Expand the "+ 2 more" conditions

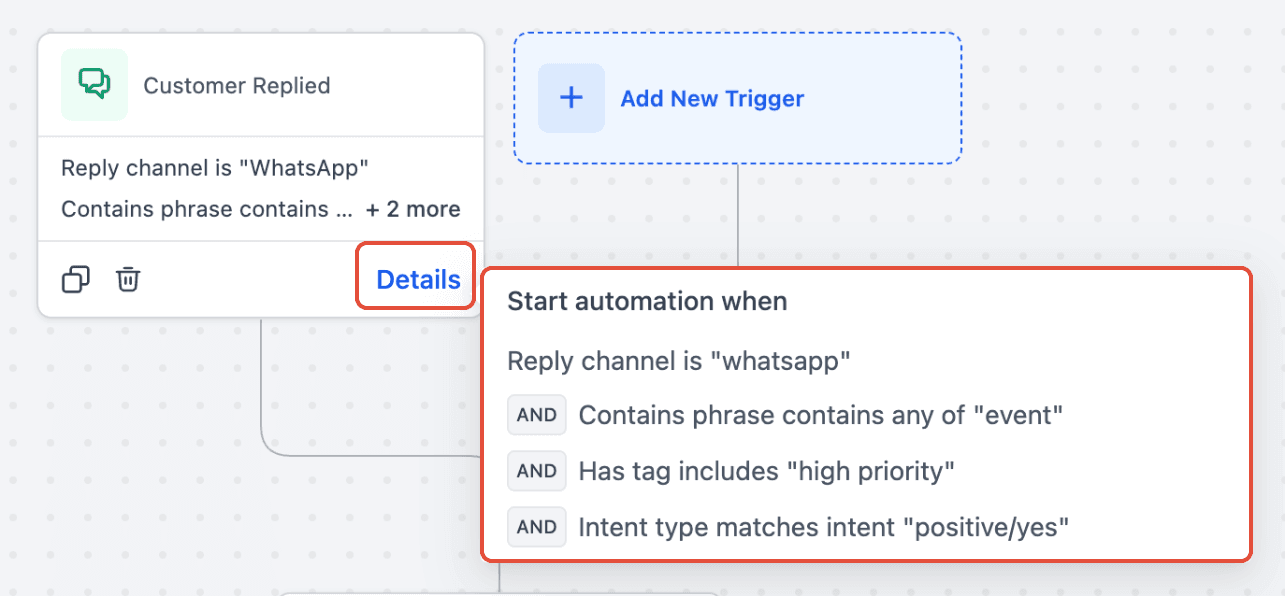(413, 209)
